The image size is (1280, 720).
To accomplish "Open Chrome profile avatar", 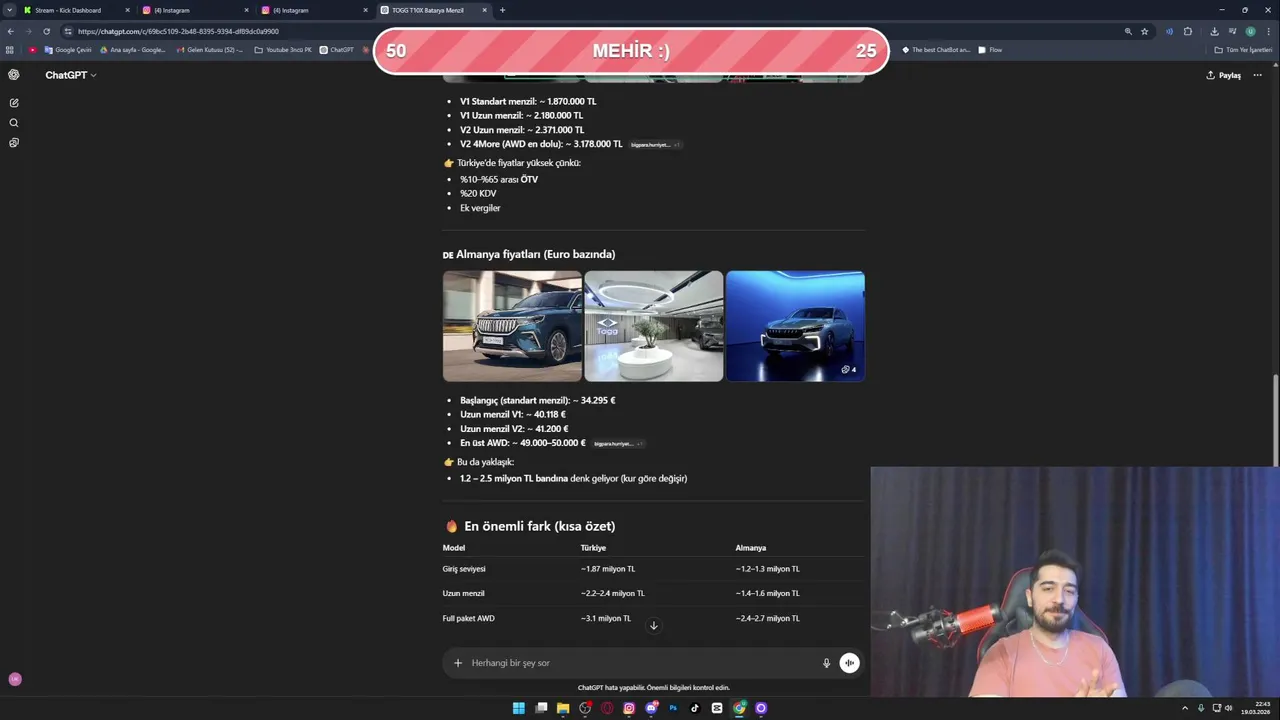I will (x=1250, y=31).
